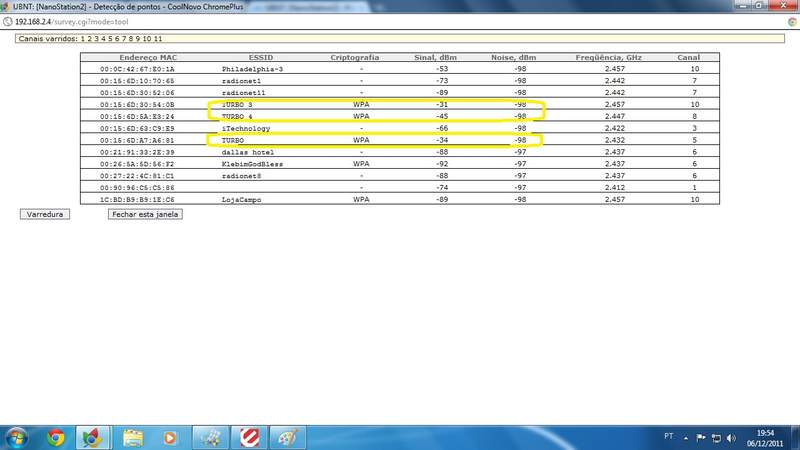Switch to the blurred second browser tab
The image size is (800, 450).
pos(311,7)
